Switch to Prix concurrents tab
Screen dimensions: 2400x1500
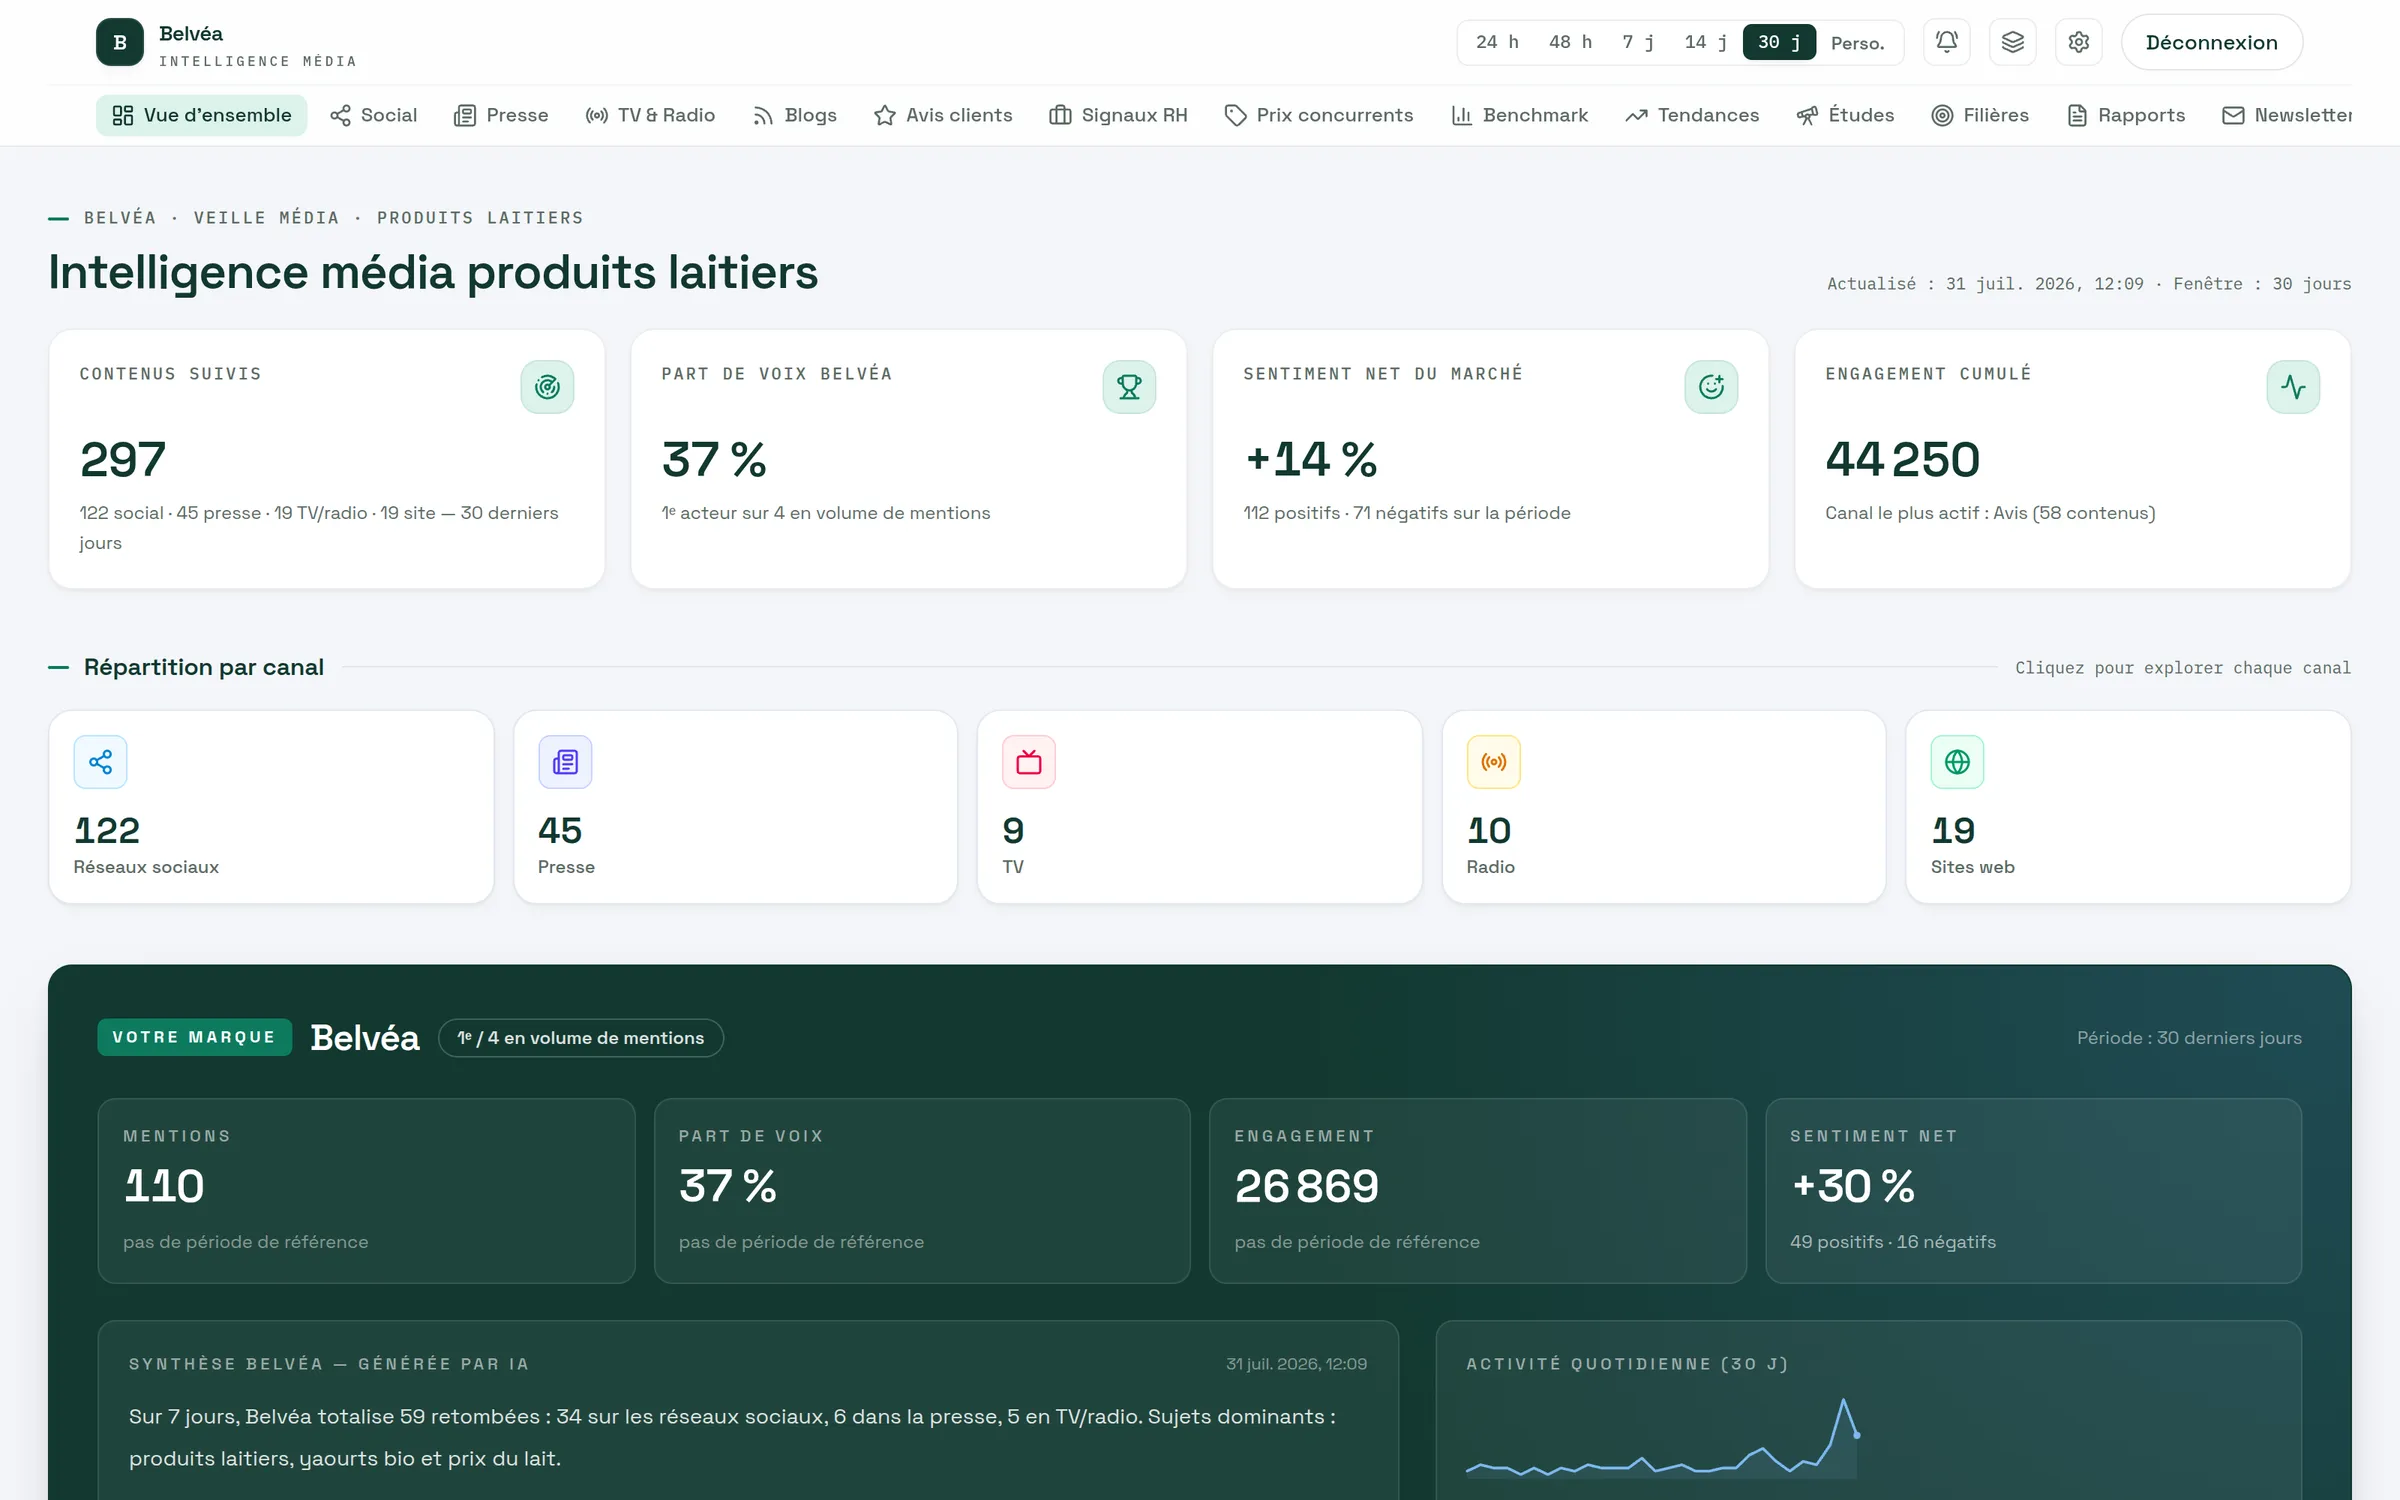point(1319,115)
